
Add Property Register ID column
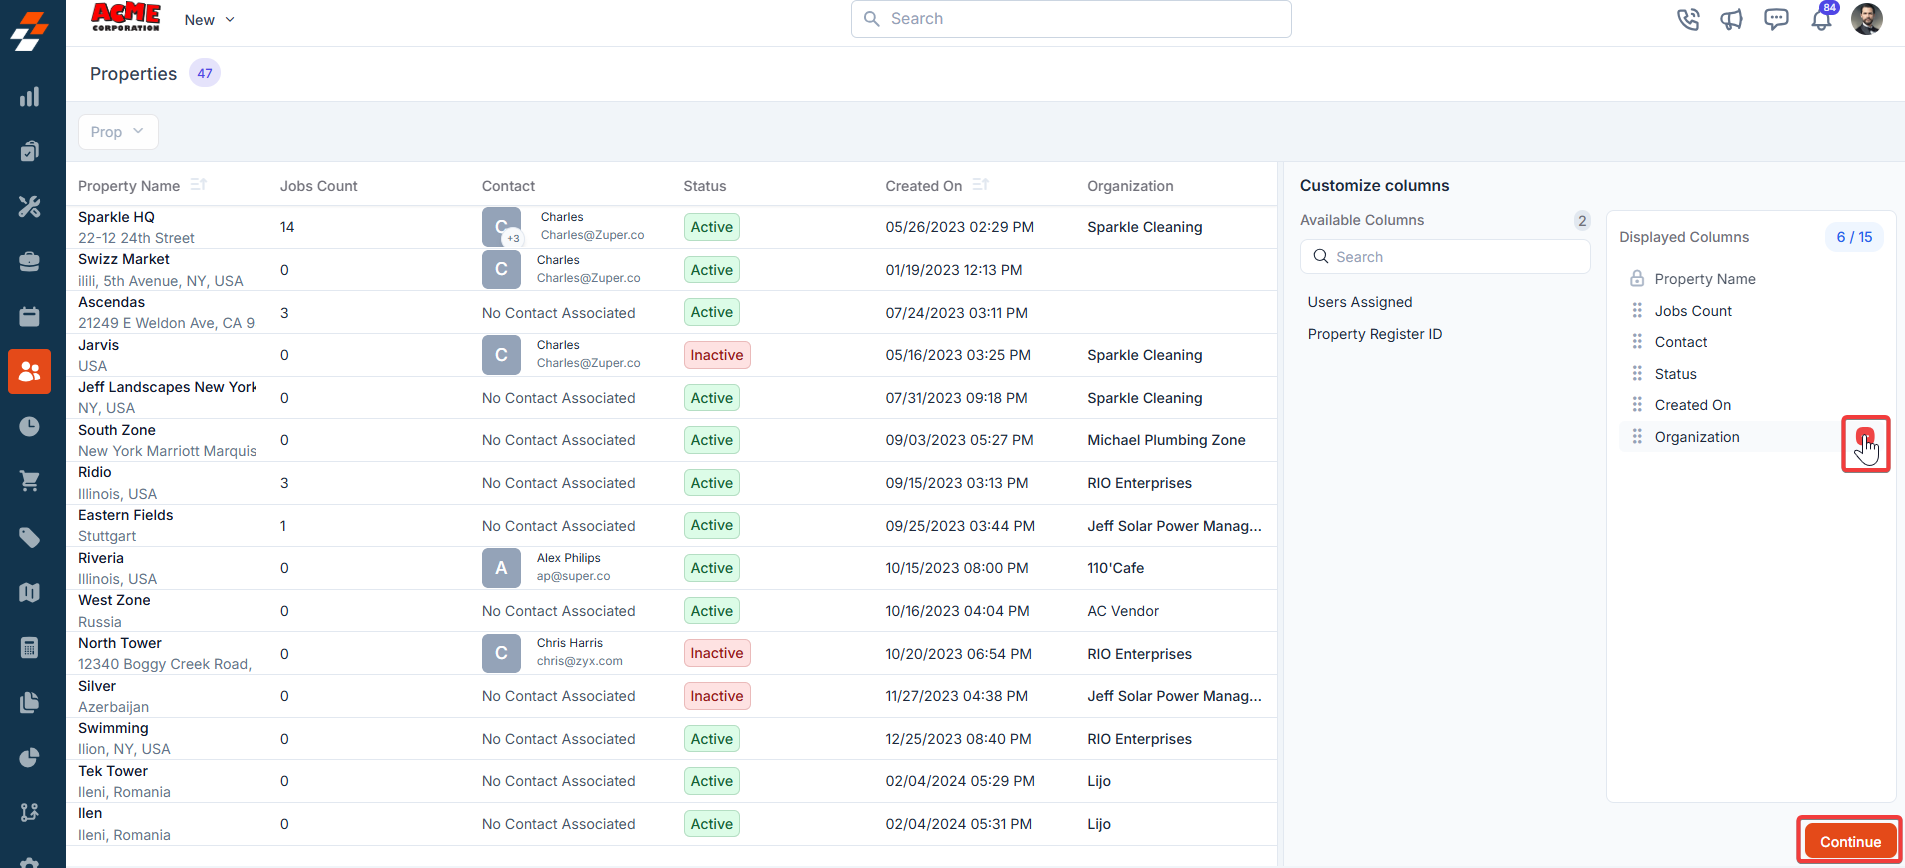tap(1375, 334)
